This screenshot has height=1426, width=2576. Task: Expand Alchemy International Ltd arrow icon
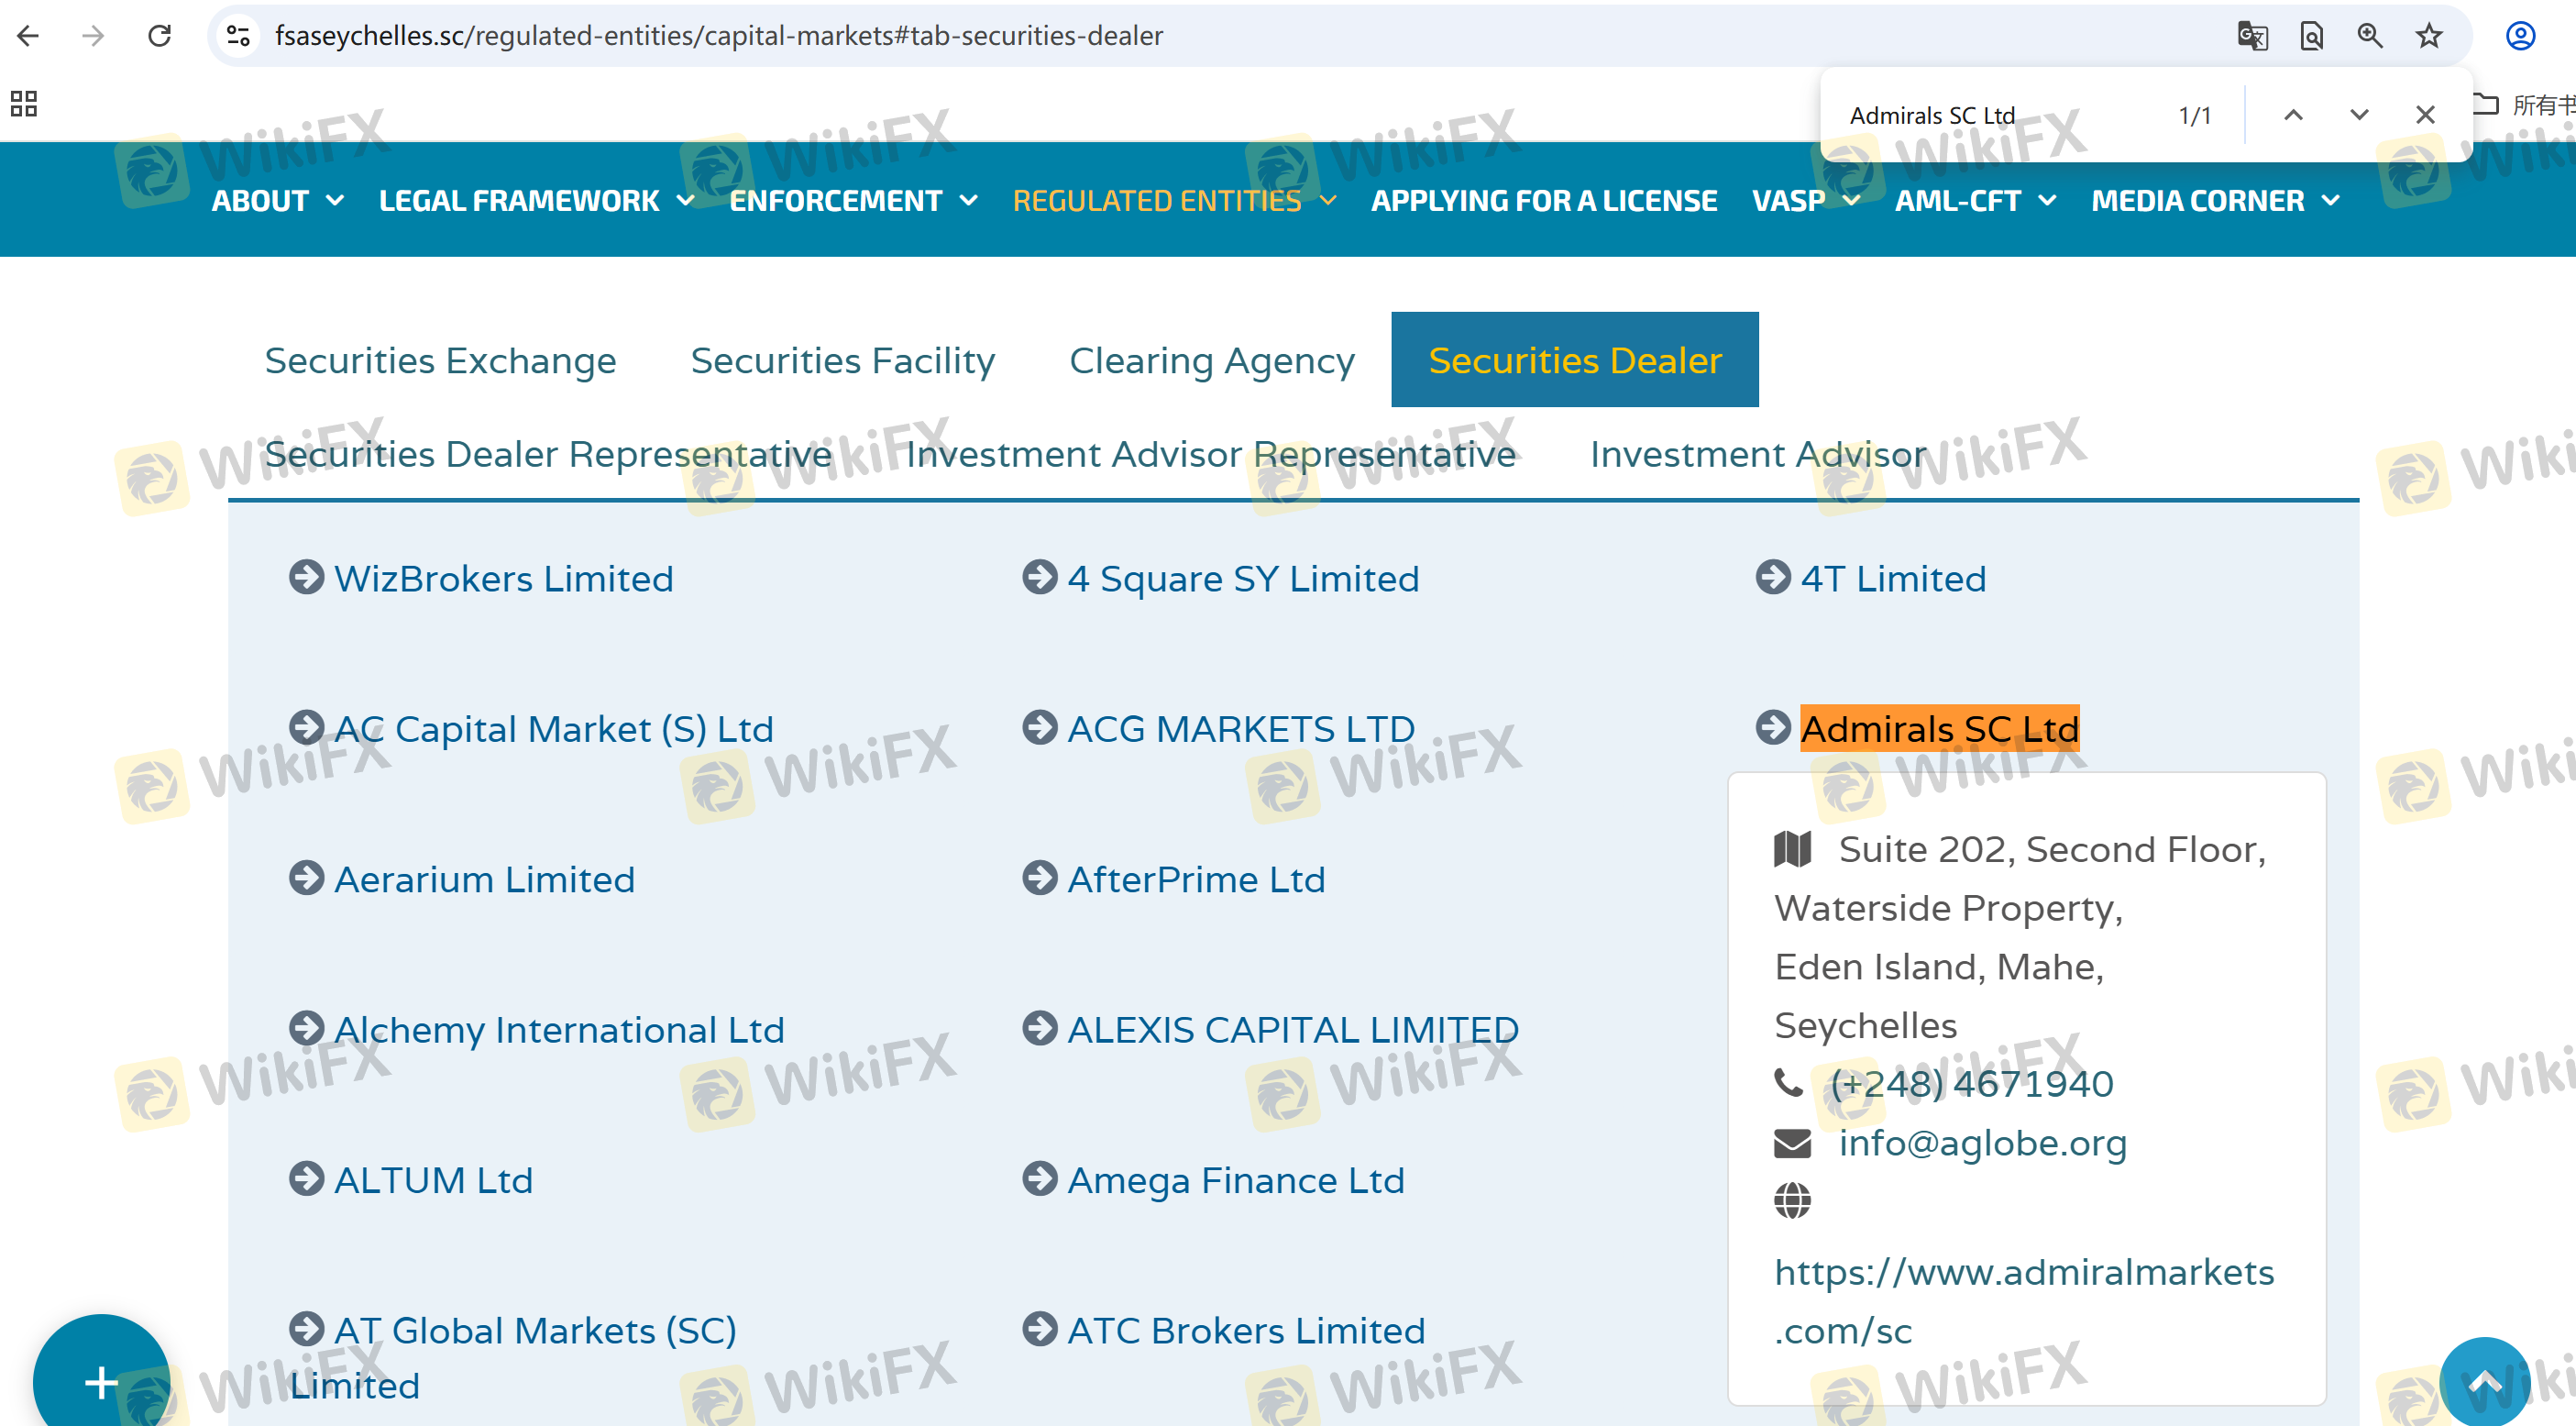(306, 1028)
